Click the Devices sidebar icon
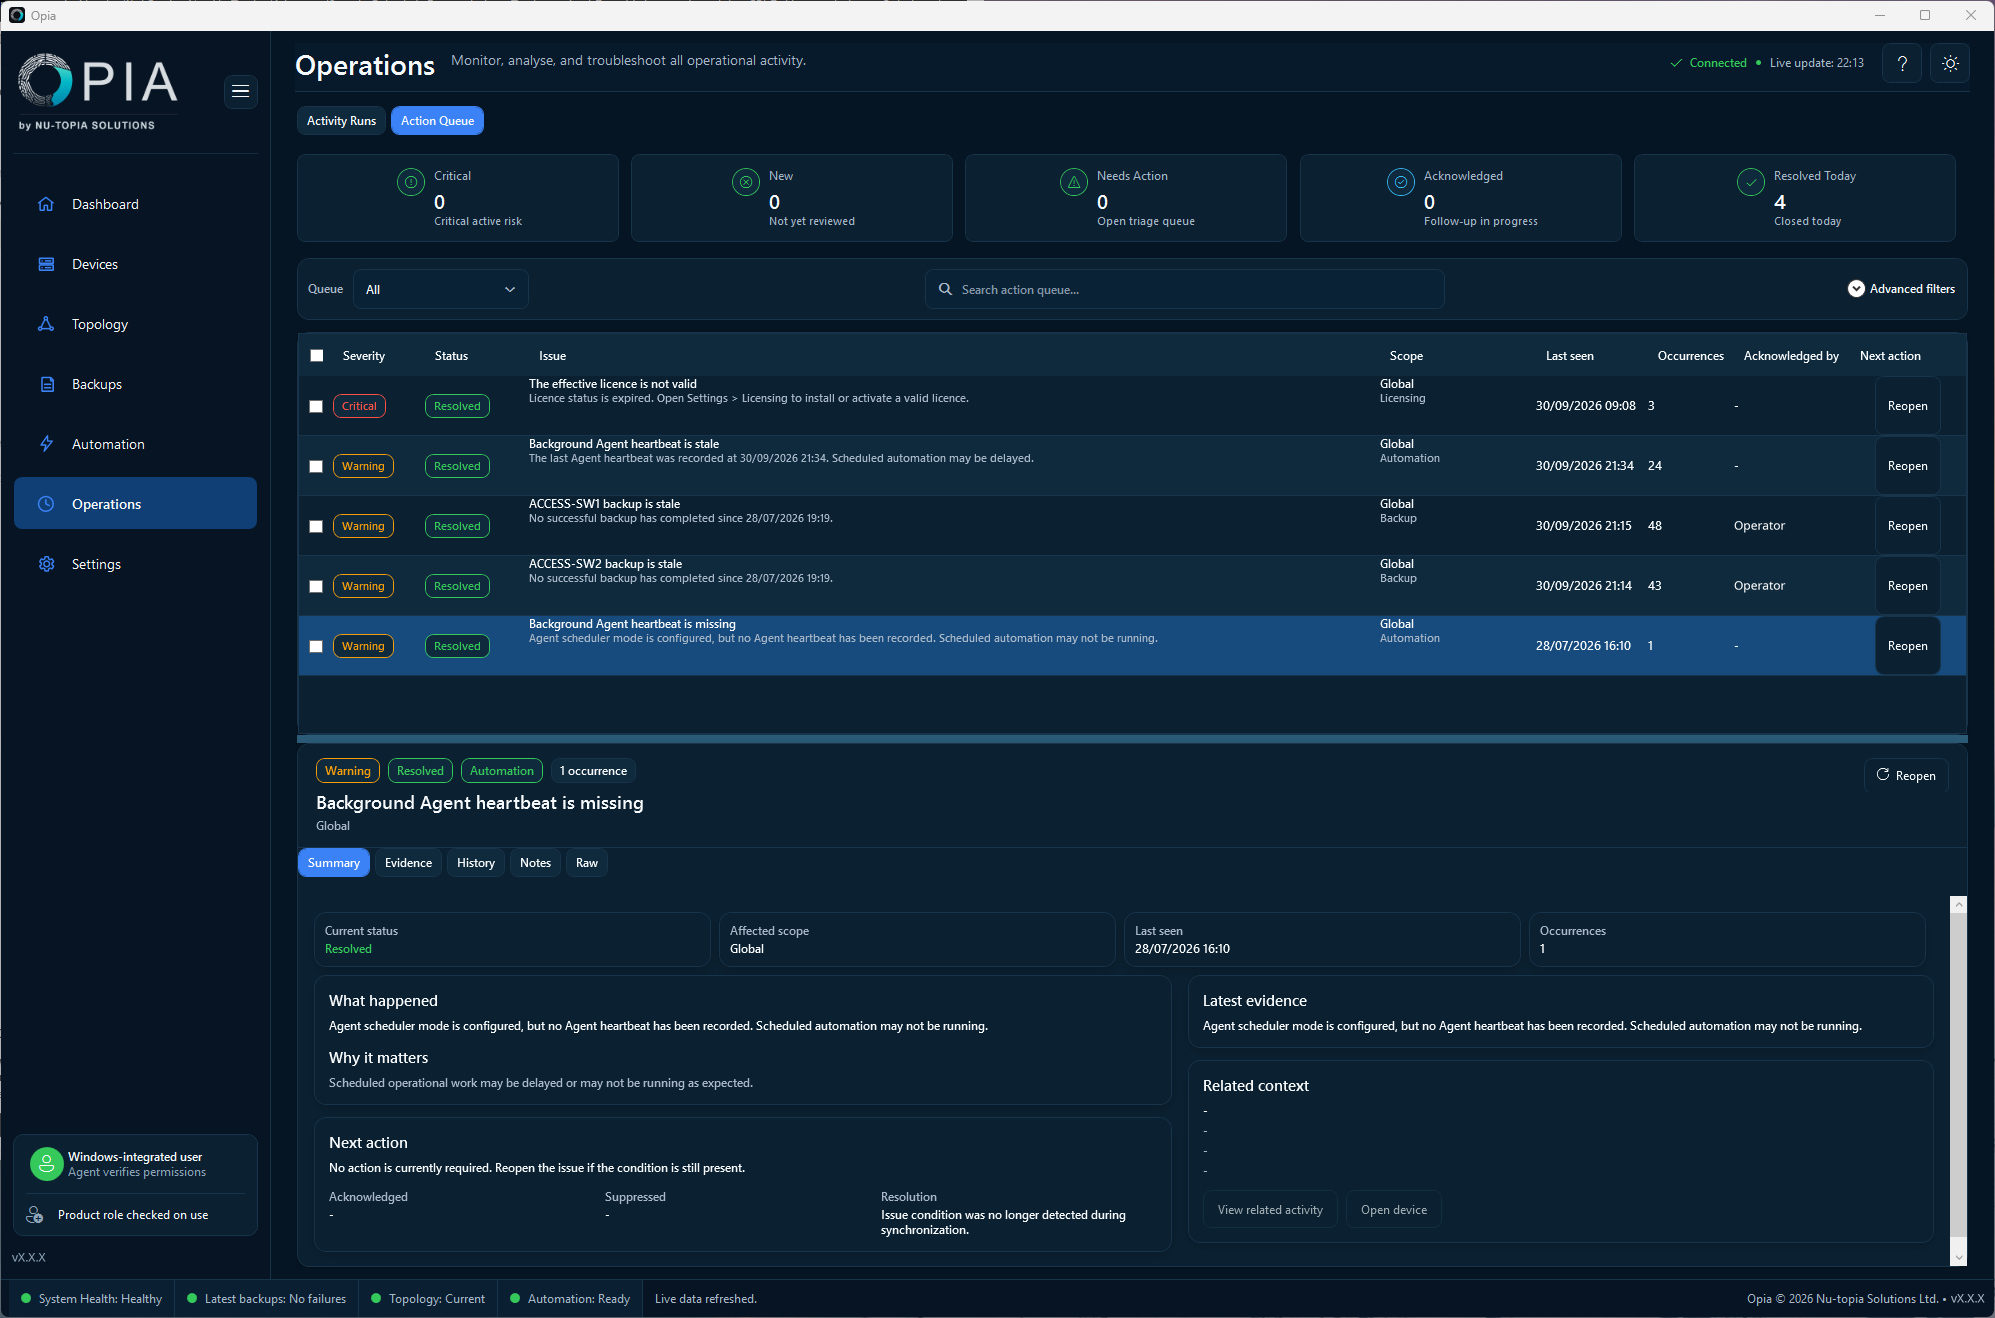This screenshot has height=1318, width=1995. 46,264
